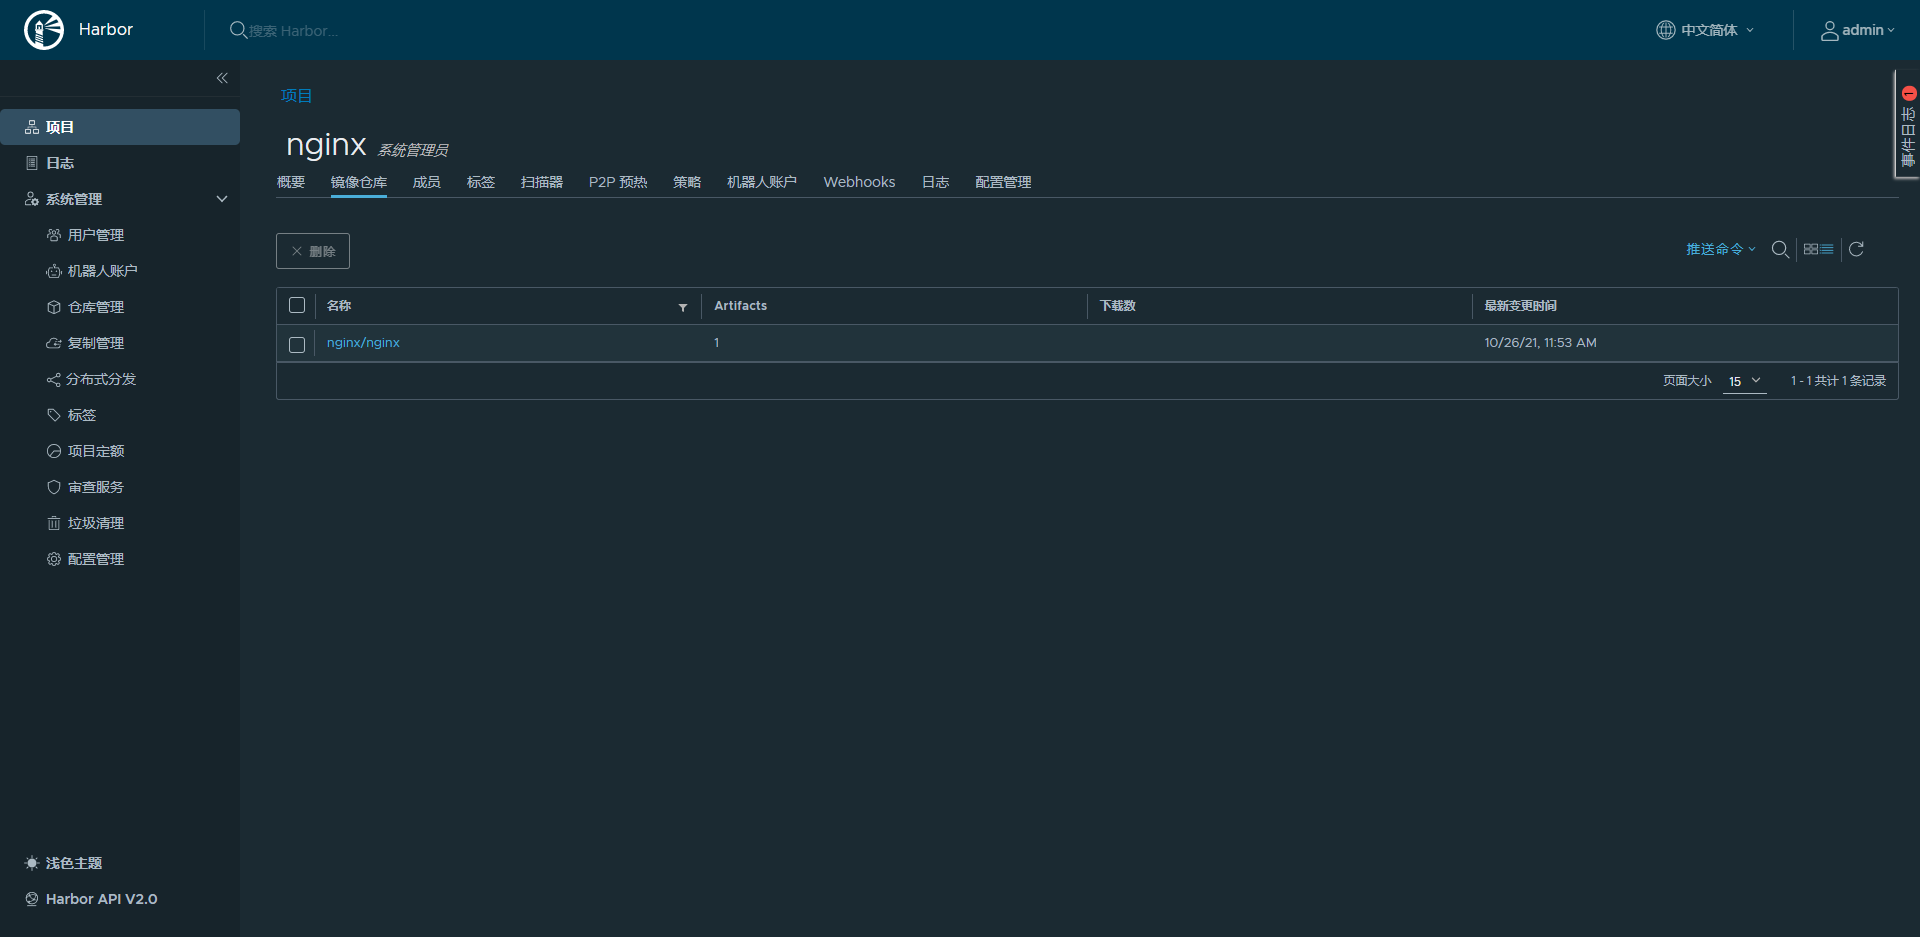Click the admin user avatar icon

click(1829, 31)
